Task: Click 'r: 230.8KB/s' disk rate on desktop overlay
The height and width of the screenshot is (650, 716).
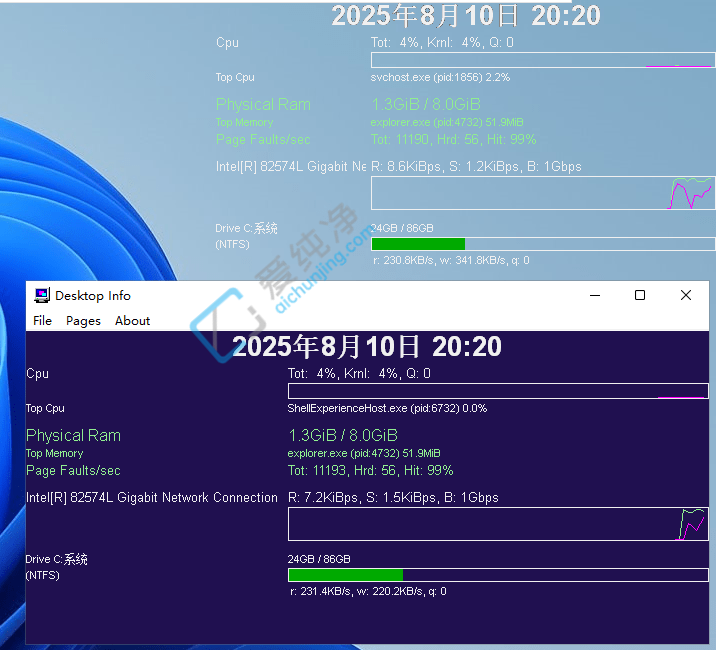Action: (404, 260)
